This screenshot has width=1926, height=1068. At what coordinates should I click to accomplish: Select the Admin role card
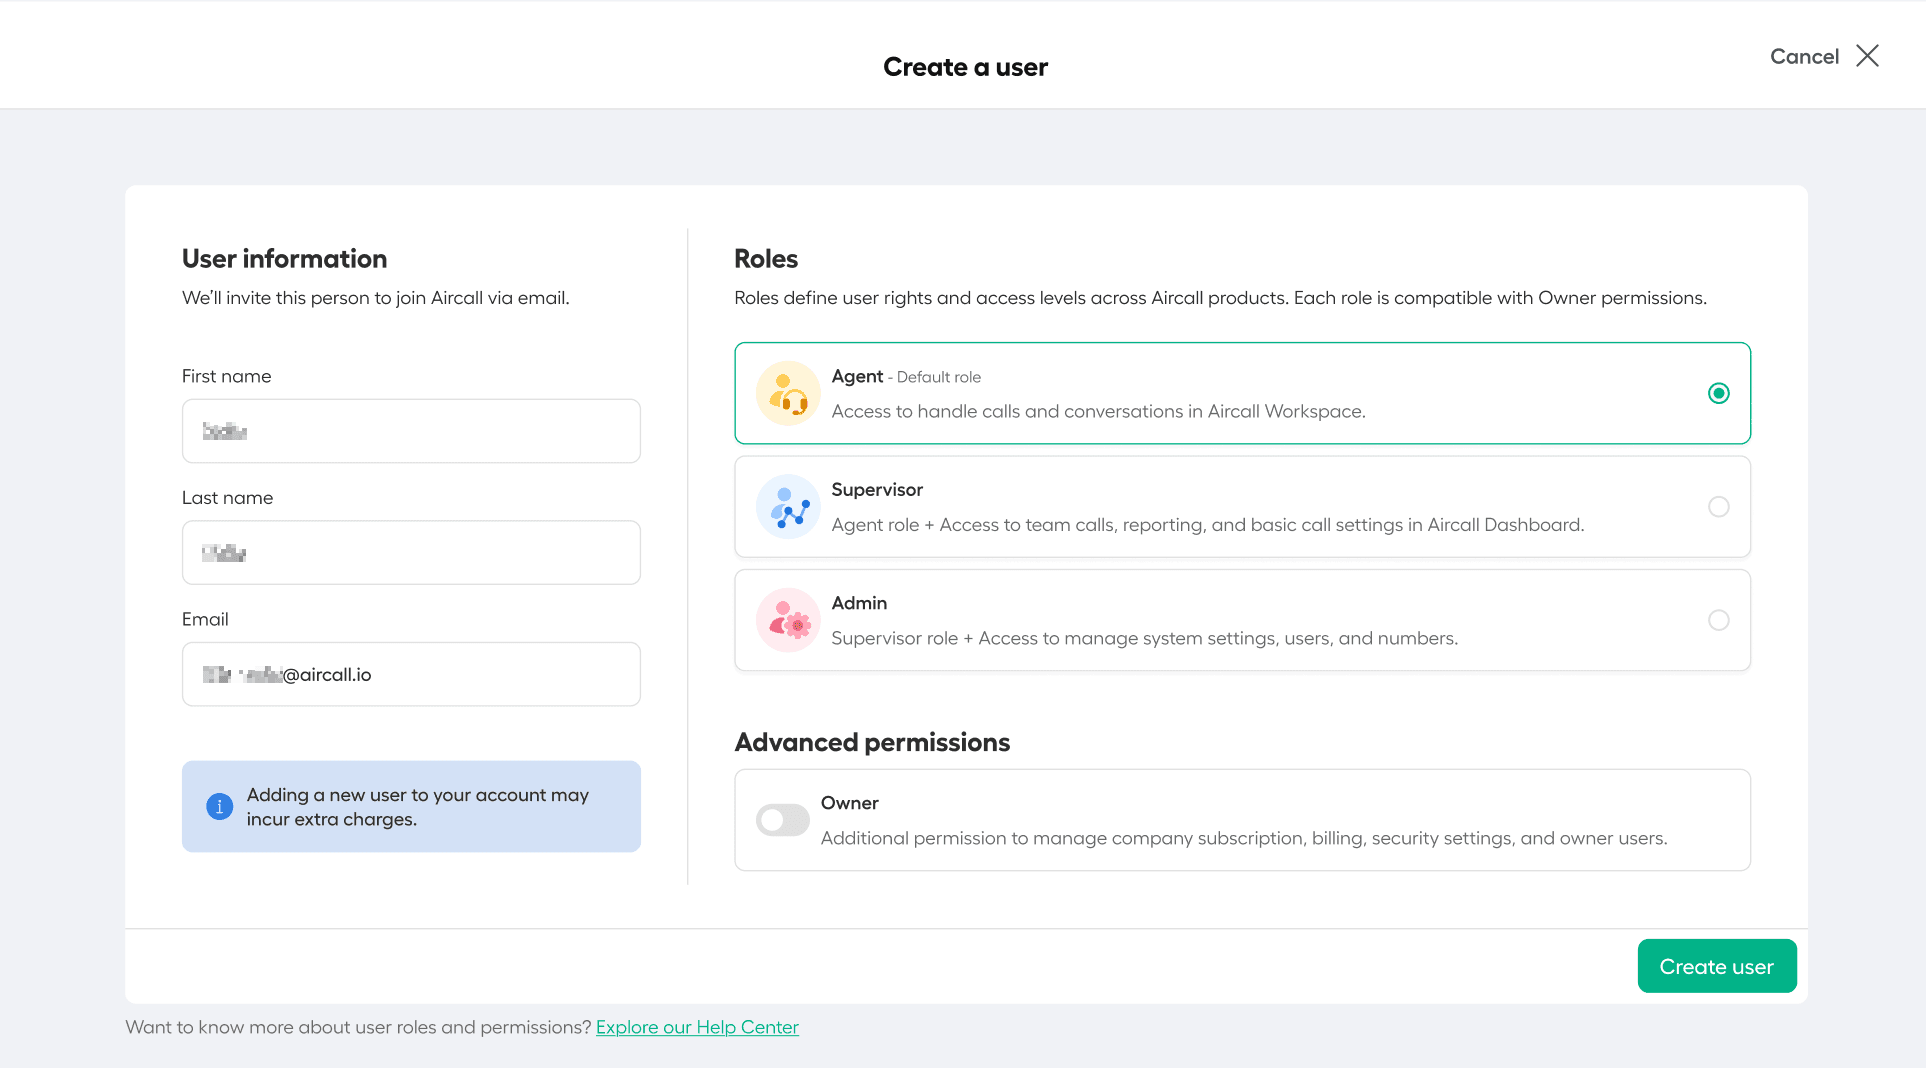[1242, 620]
